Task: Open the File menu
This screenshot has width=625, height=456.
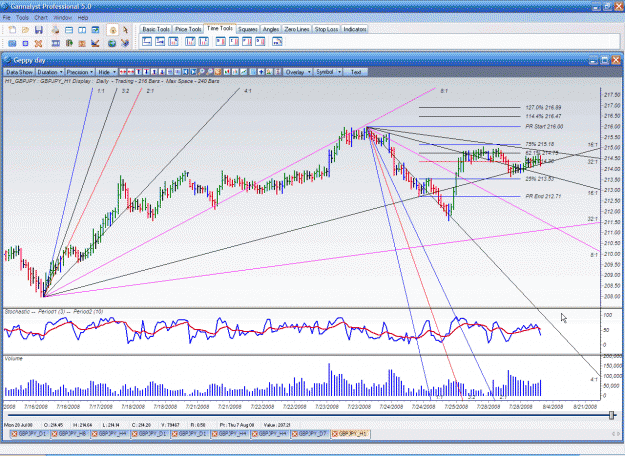Action: (7, 18)
